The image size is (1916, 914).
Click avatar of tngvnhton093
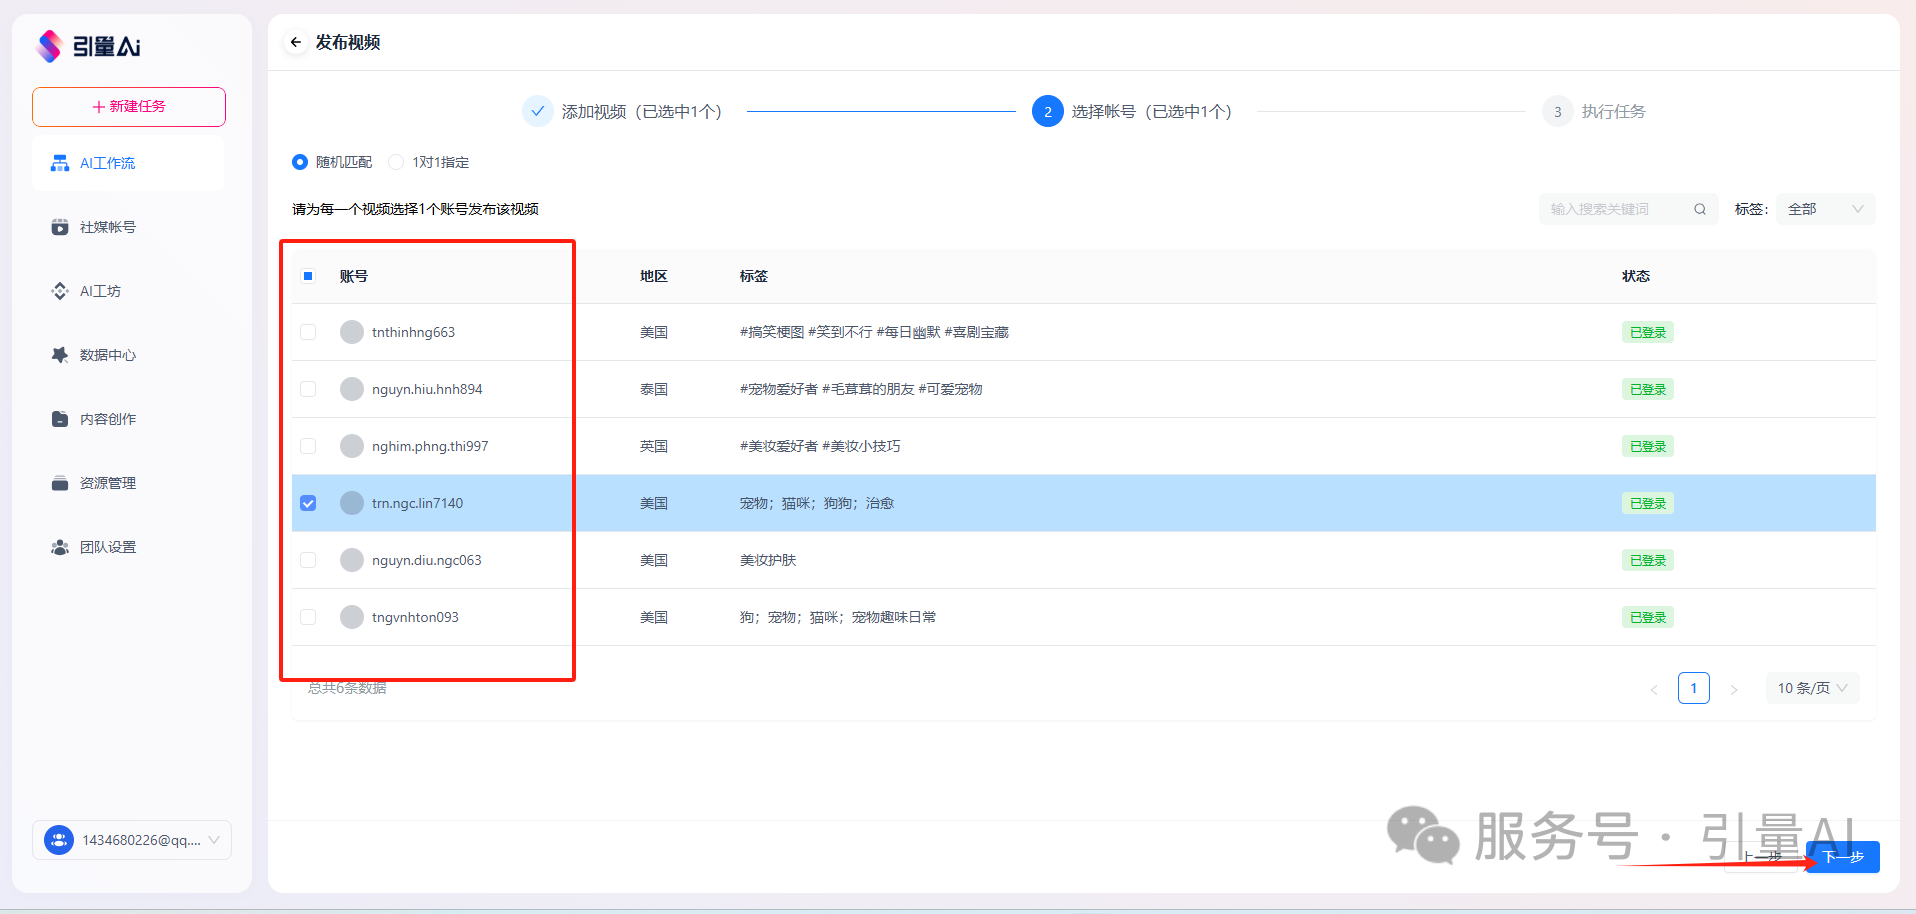tap(352, 617)
